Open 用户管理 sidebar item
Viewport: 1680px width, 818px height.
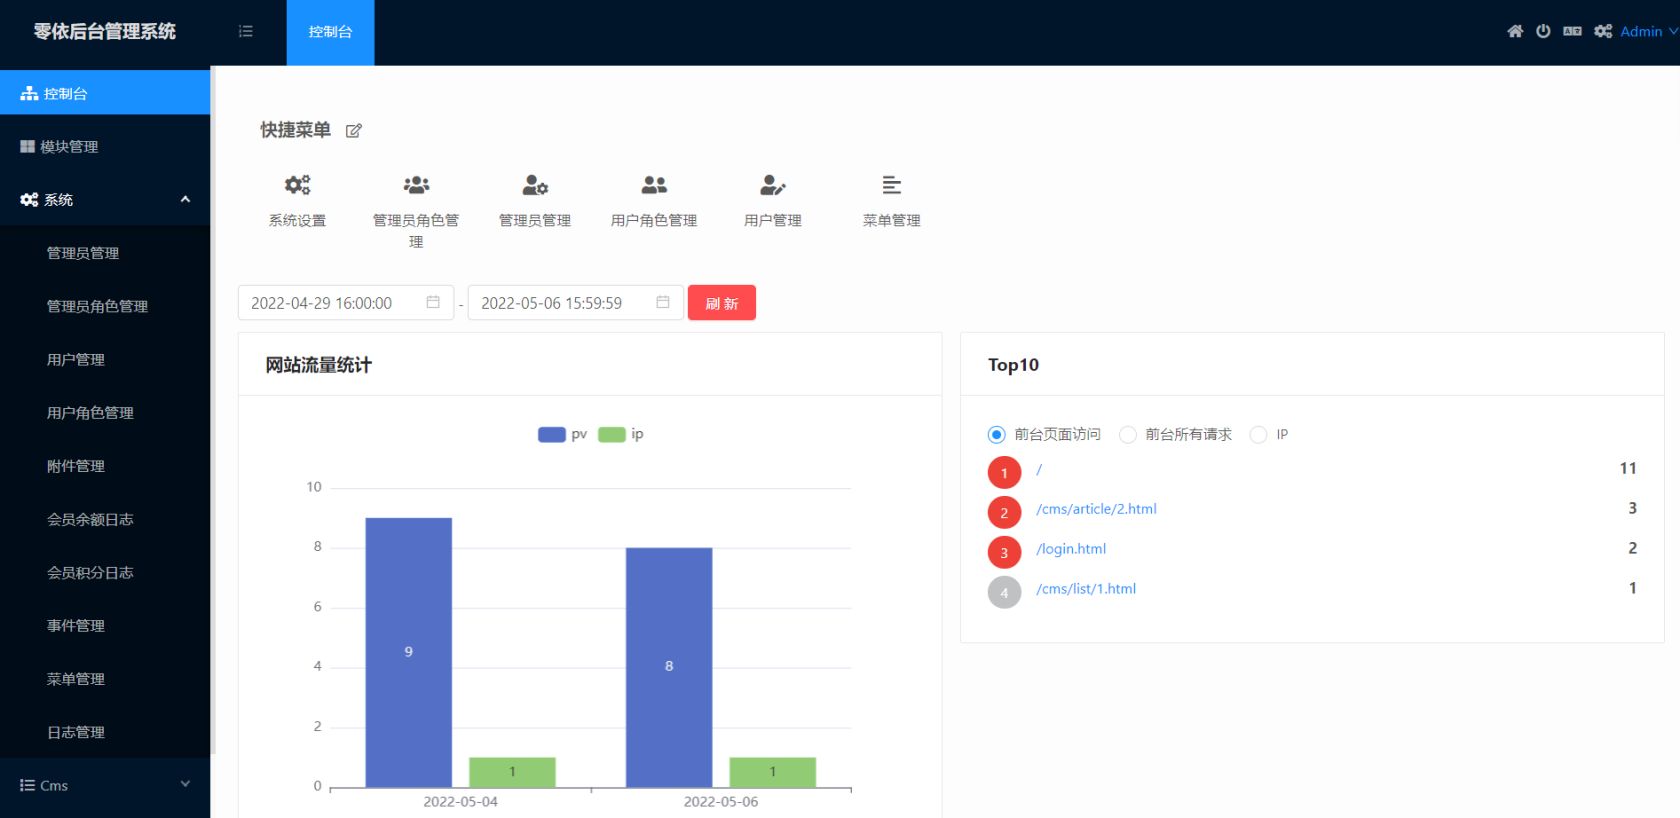pyautogui.click(x=105, y=359)
